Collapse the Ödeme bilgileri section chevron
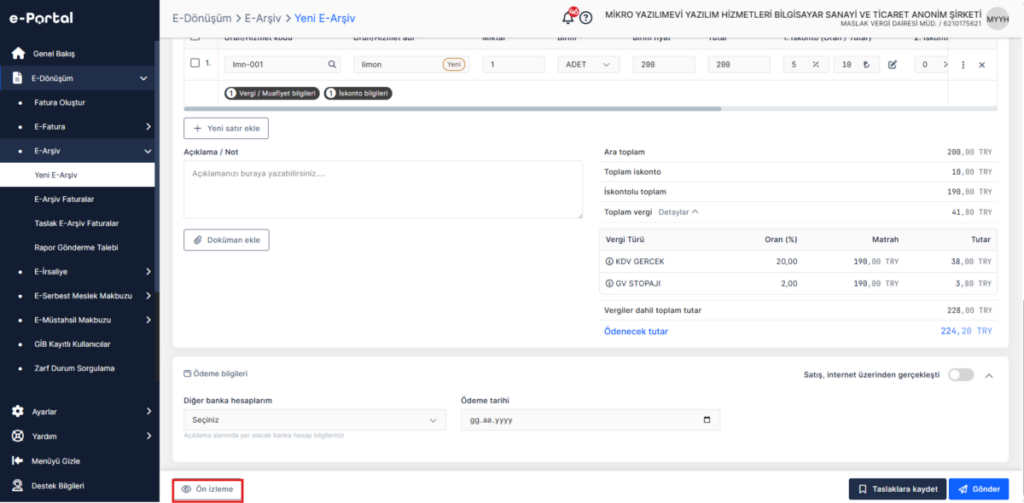 [989, 376]
